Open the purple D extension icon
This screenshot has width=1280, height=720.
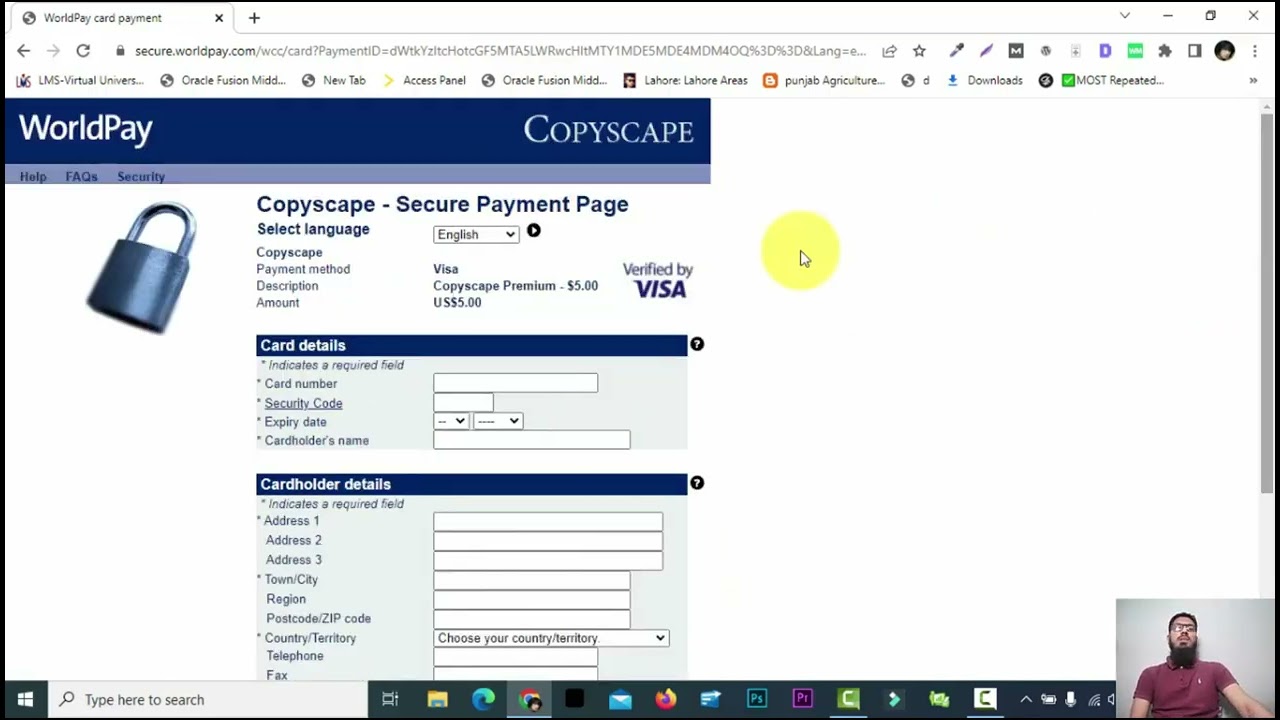(1105, 51)
